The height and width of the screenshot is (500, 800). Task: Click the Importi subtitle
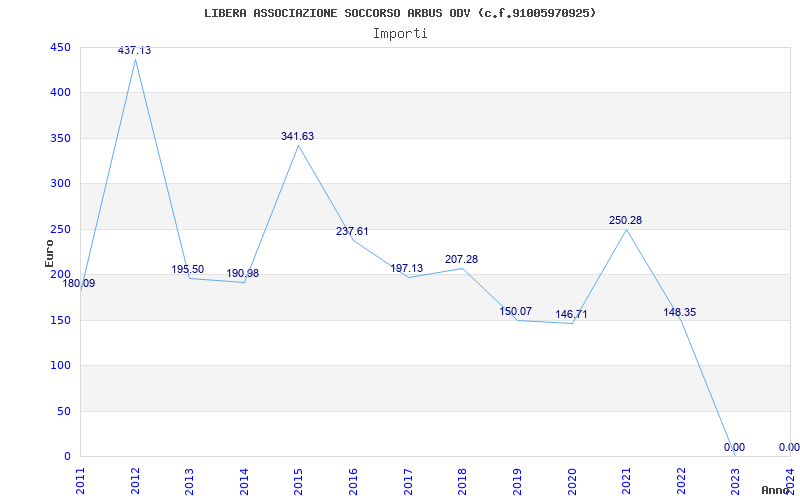pyautogui.click(x=400, y=34)
